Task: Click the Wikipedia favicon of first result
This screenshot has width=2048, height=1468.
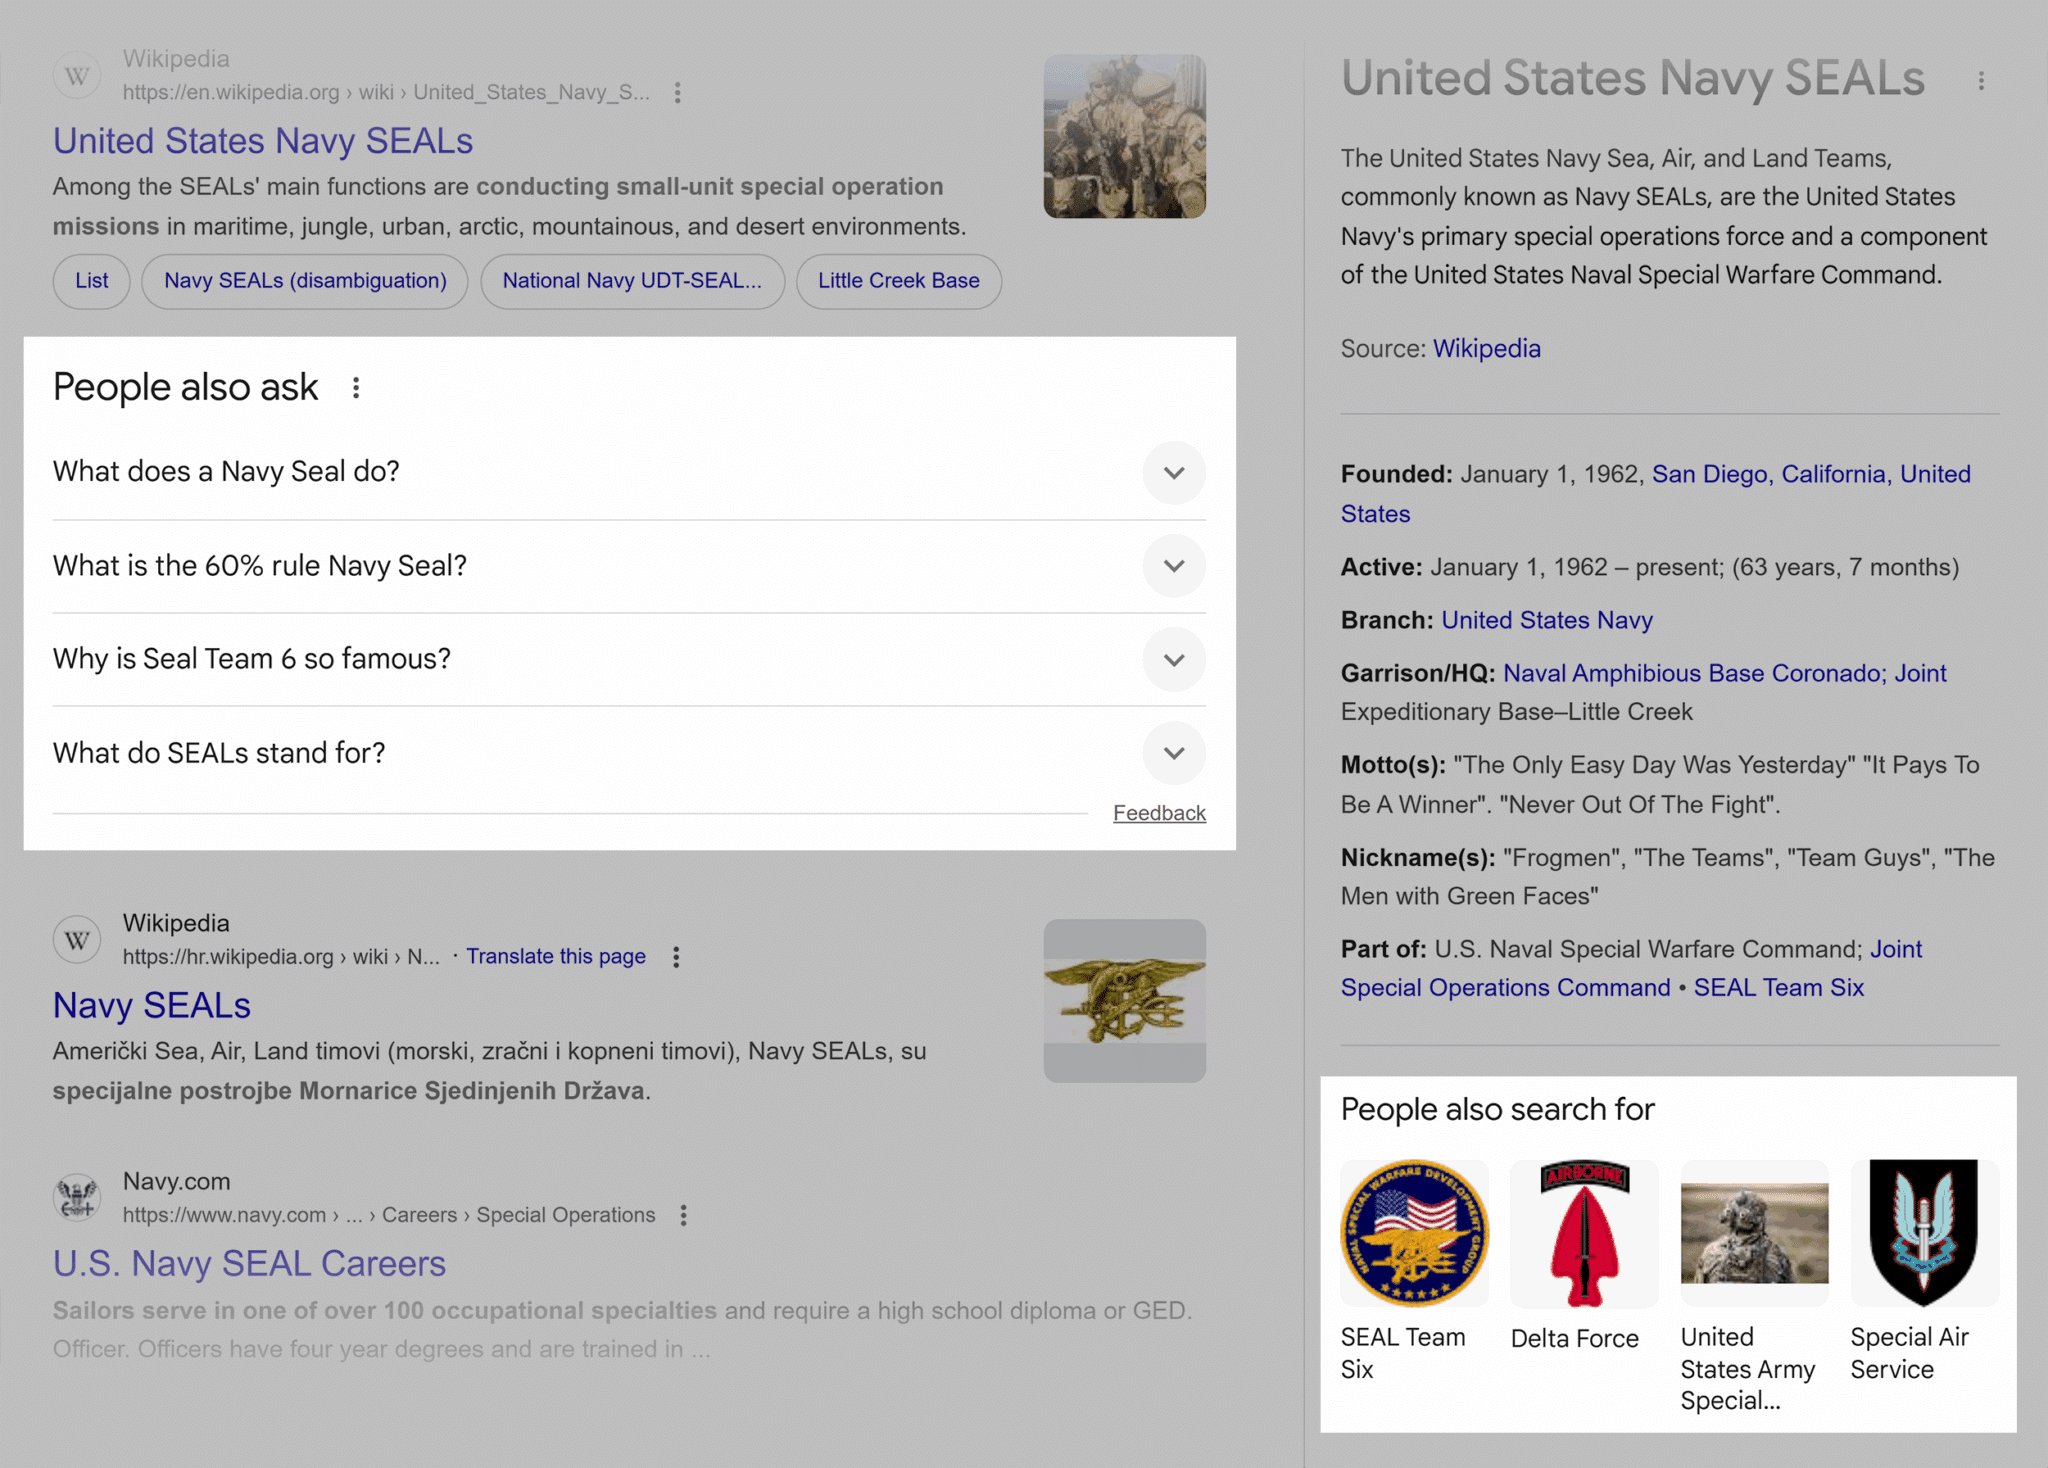Action: pyautogui.click(x=77, y=76)
